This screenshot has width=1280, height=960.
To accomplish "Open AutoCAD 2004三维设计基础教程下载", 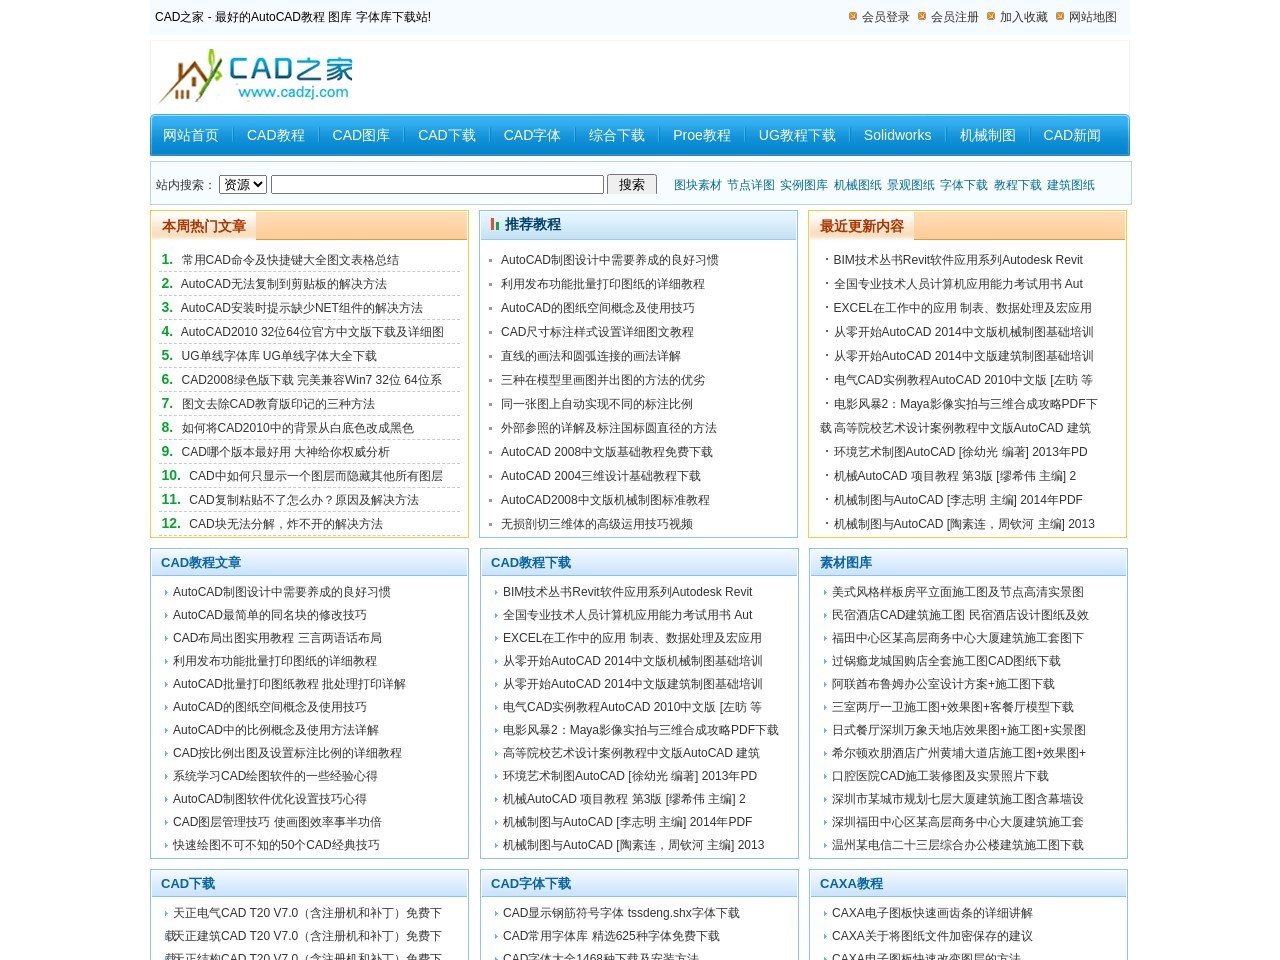I will click(x=601, y=476).
